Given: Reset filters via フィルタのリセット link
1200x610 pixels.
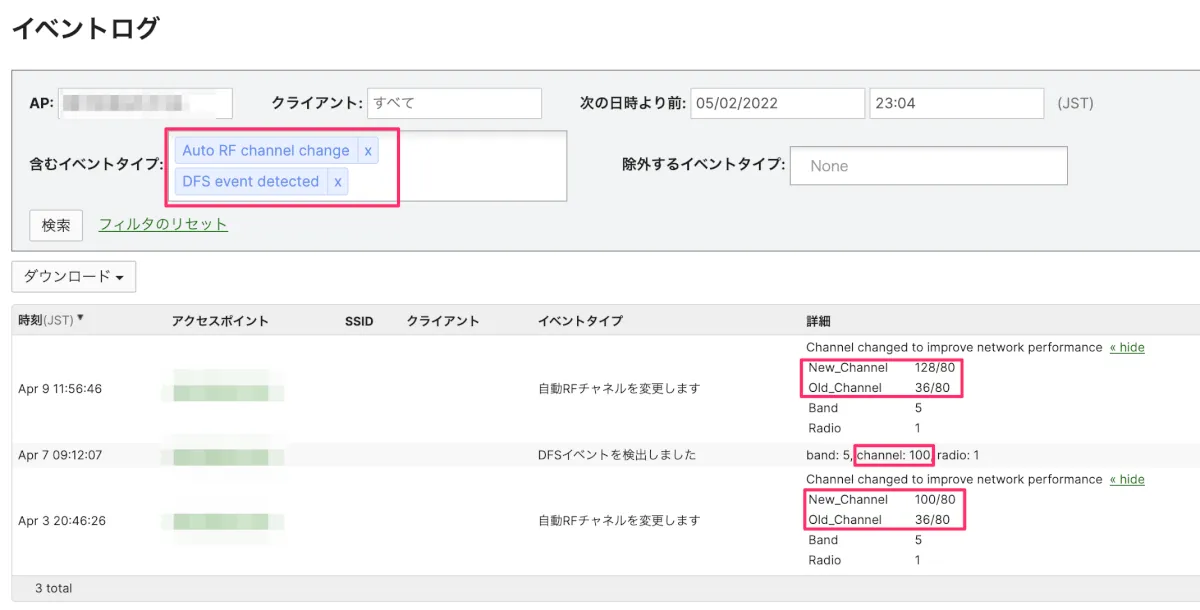Looking at the screenshot, I should 163,224.
